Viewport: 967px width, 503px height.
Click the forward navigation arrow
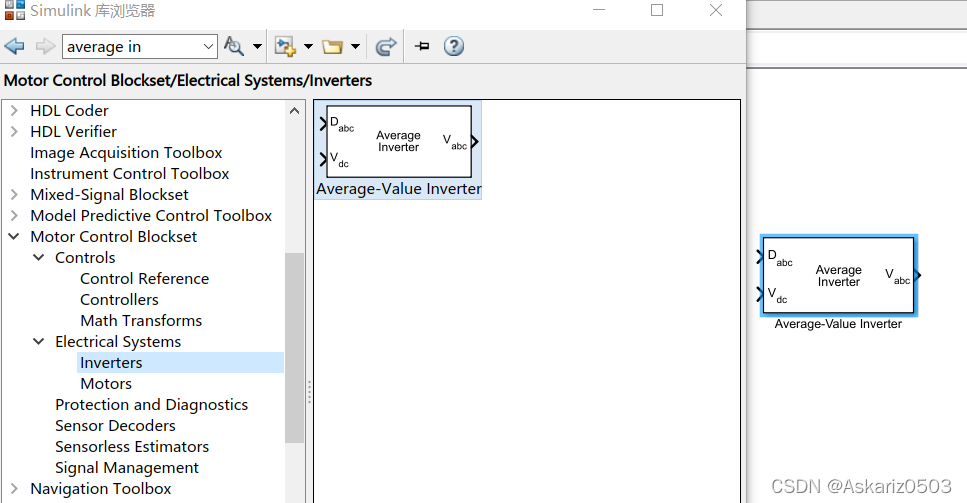pos(44,46)
